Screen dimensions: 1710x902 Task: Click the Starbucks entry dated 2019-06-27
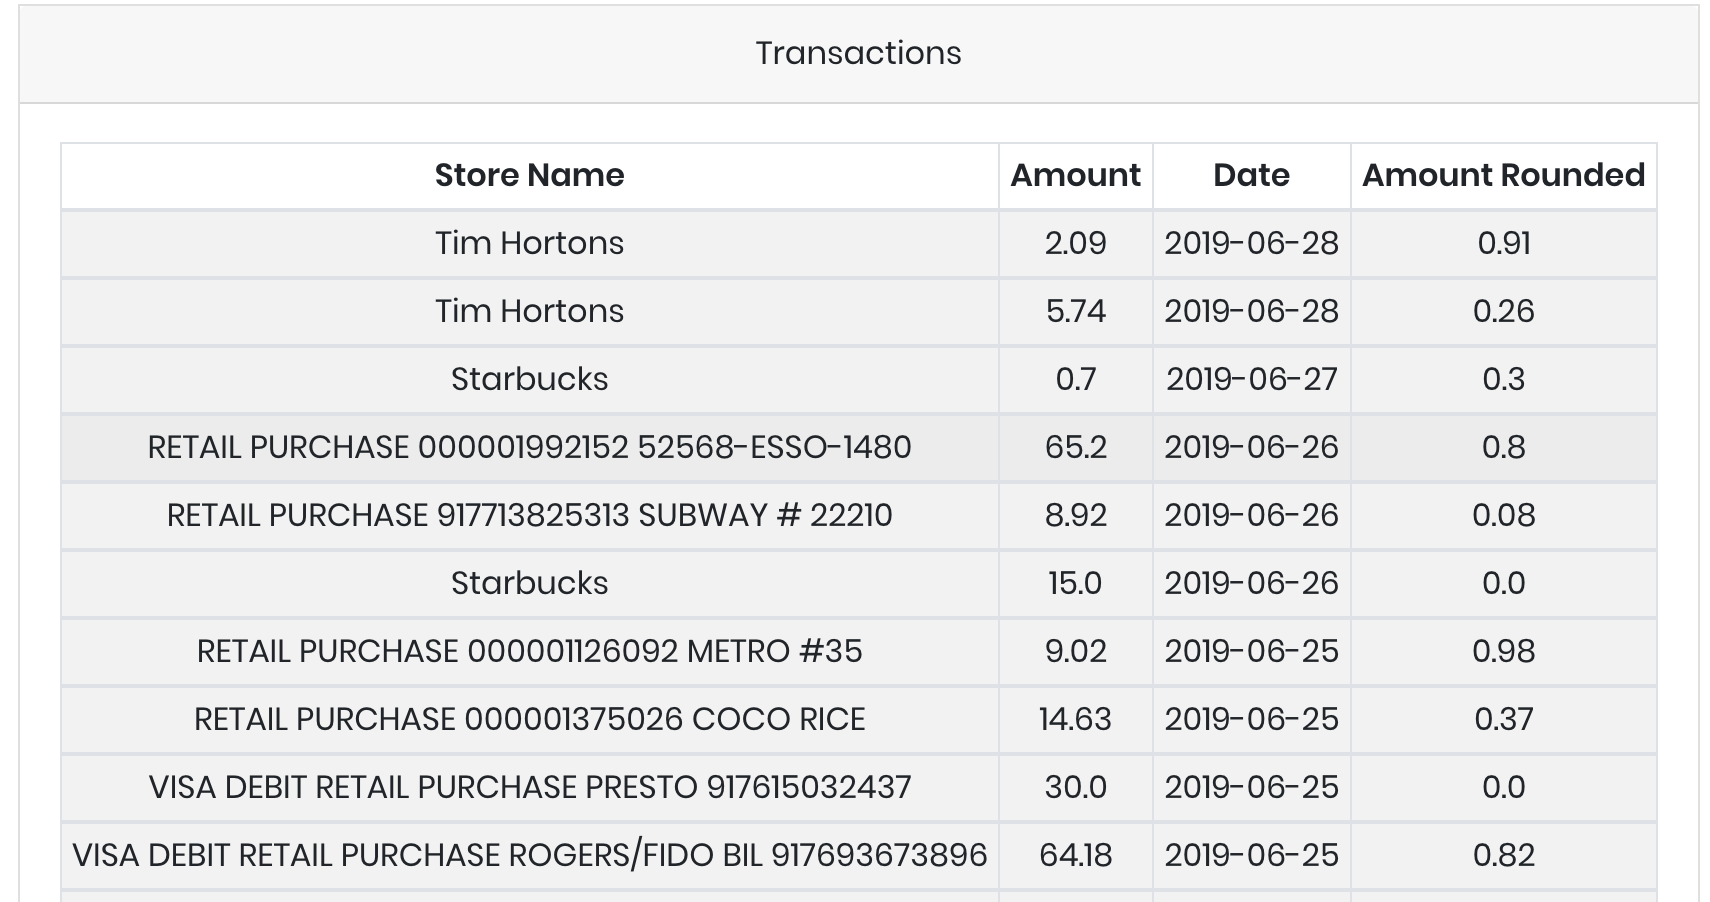coord(529,379)
